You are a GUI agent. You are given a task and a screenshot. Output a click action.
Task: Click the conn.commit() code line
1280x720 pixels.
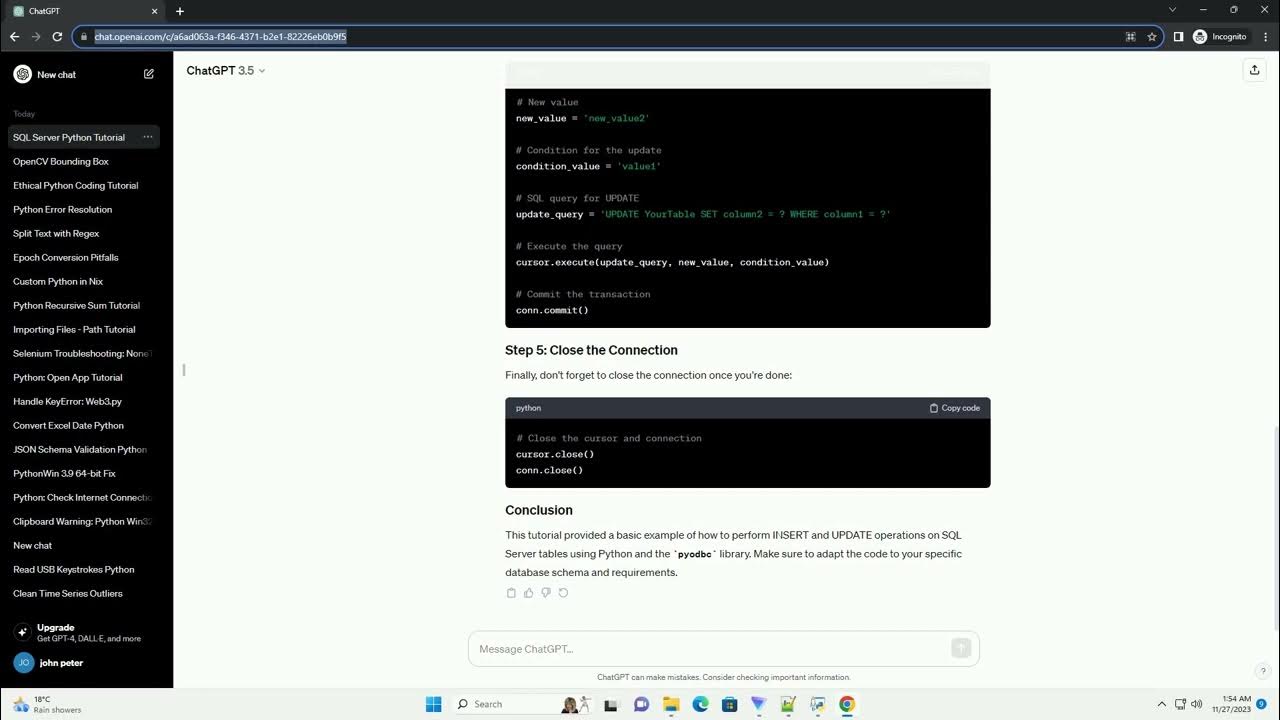552,310
